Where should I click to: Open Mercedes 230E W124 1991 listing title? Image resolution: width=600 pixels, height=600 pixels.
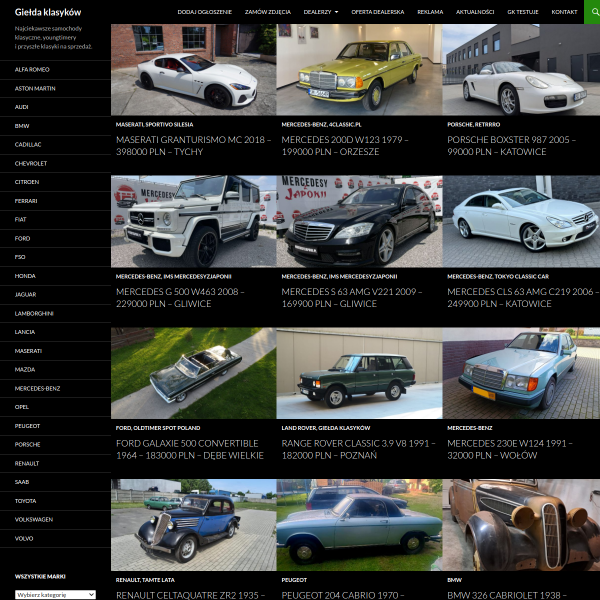(x=510, y=449)
